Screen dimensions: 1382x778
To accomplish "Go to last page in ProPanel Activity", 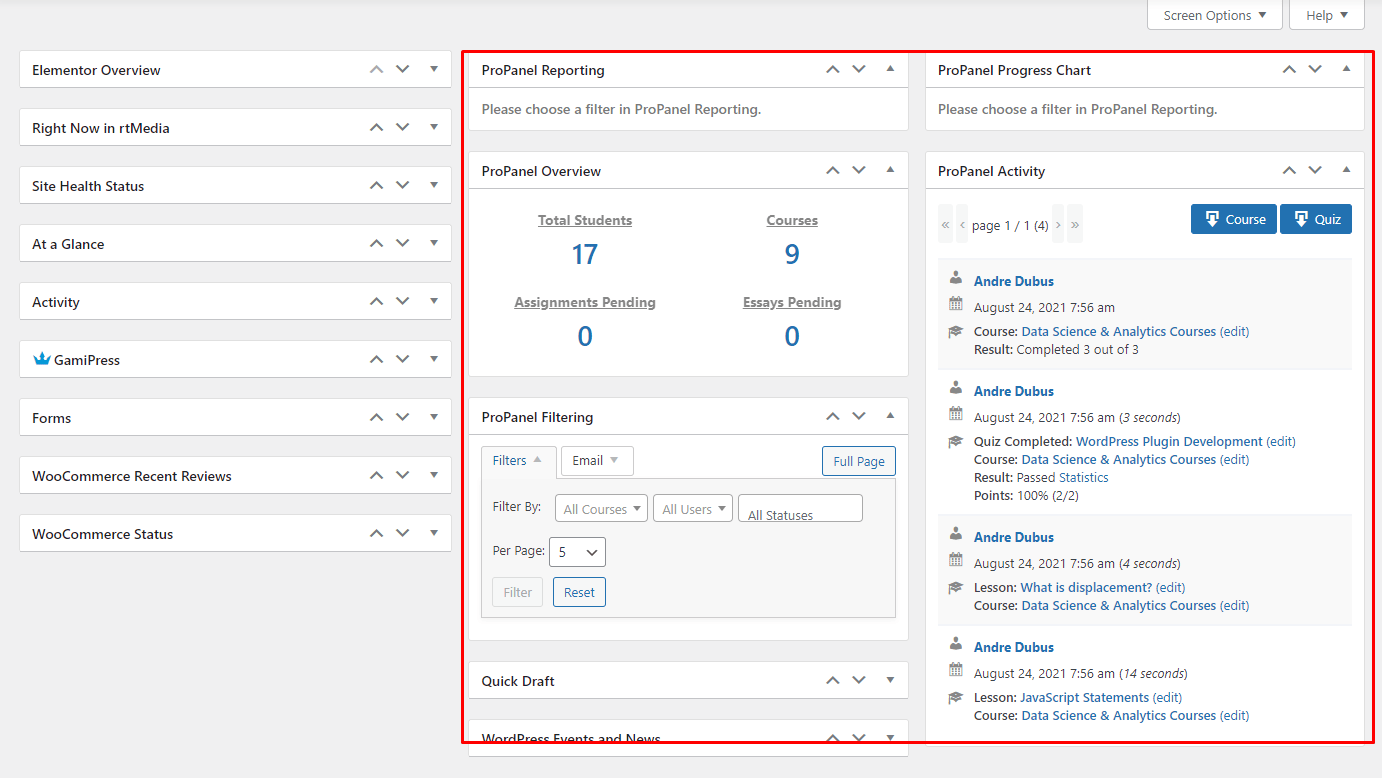I will (x=1075, y=225).
